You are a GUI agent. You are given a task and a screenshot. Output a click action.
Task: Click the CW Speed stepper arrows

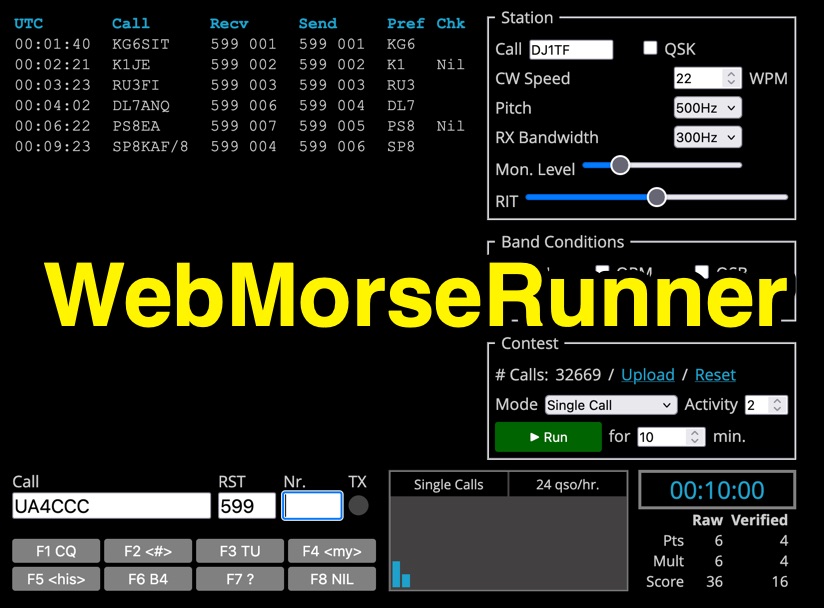(731, 78)
